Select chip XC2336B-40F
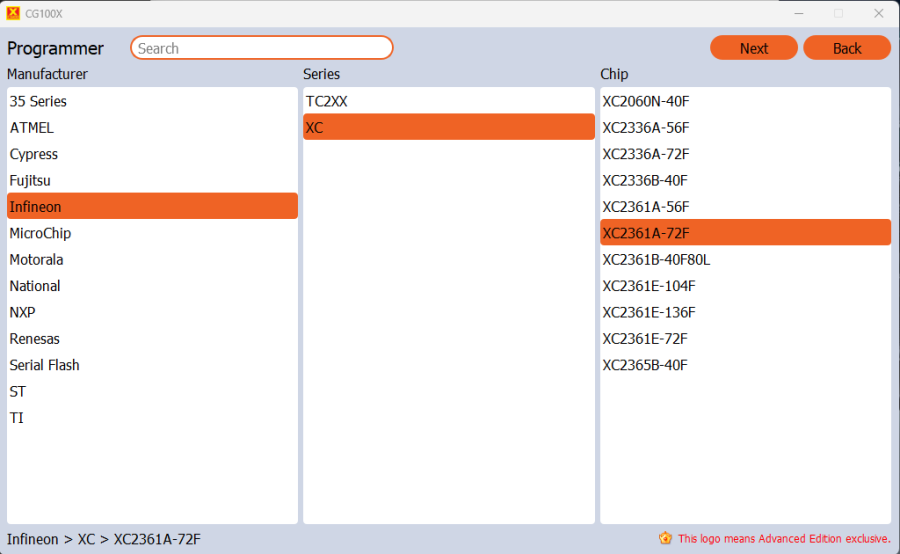This screenshot has height=554, width=900. coord(645,181)
